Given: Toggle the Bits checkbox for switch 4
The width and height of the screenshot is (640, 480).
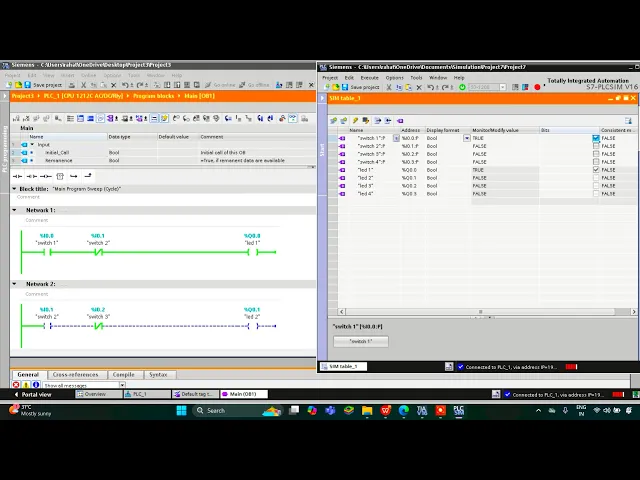Looking at the screenshot, I should pos(596,162).
